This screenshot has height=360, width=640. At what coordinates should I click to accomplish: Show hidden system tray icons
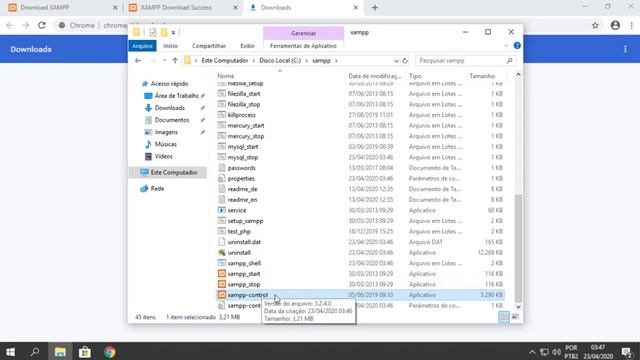[x=532, y=352]
